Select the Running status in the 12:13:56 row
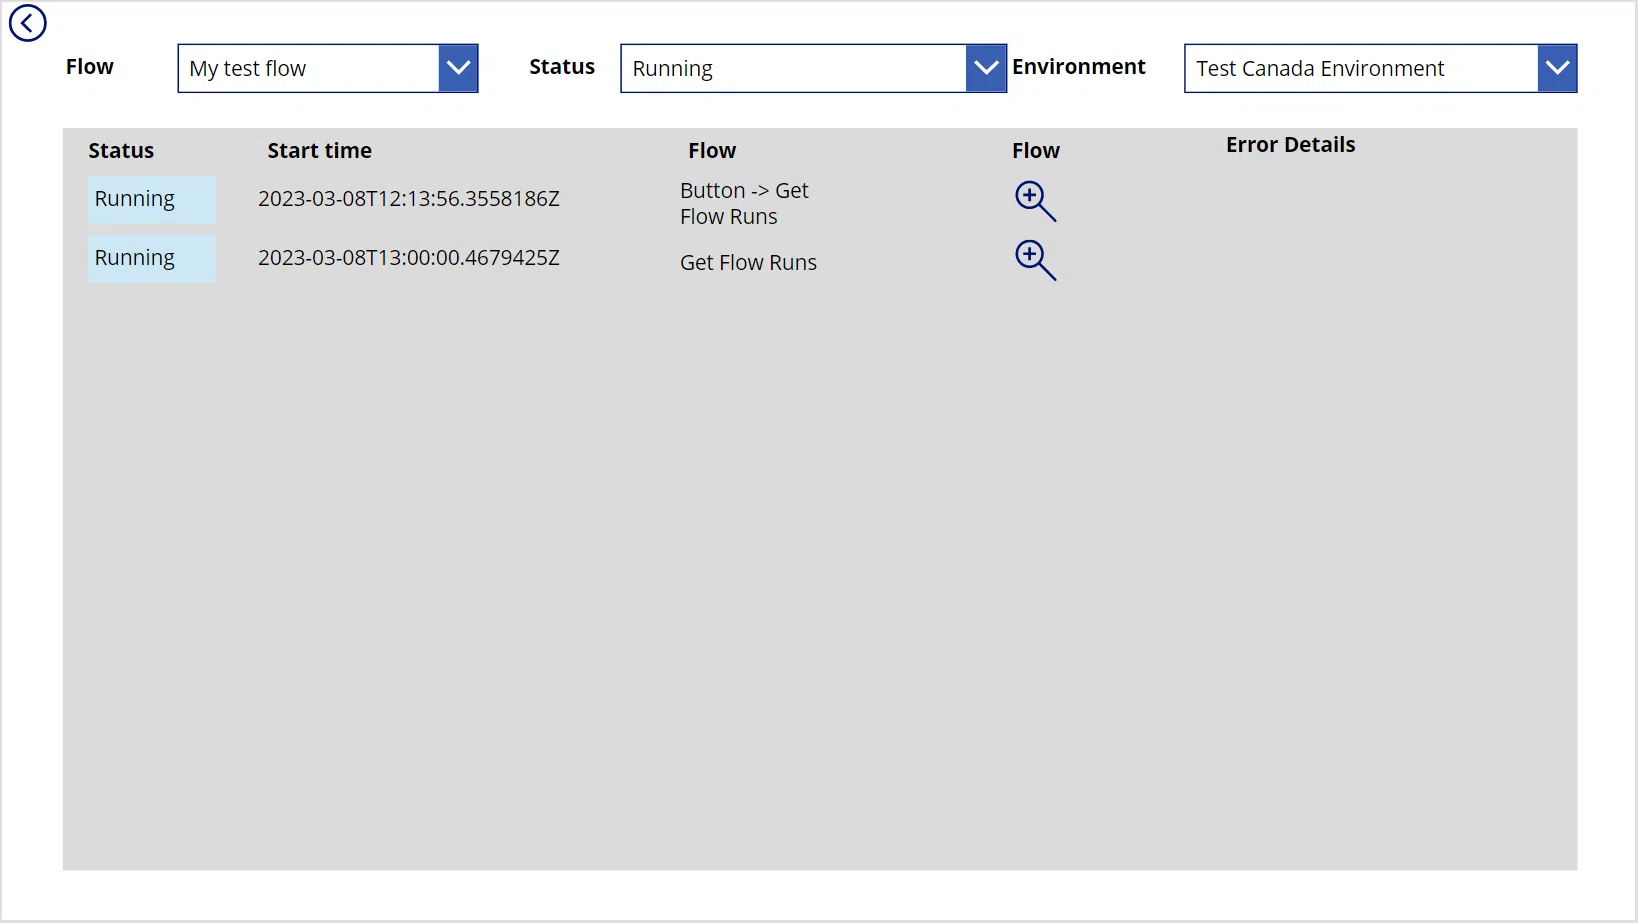Image resolution: width=1638 pixels, height=923 pixels. point(151,199)
